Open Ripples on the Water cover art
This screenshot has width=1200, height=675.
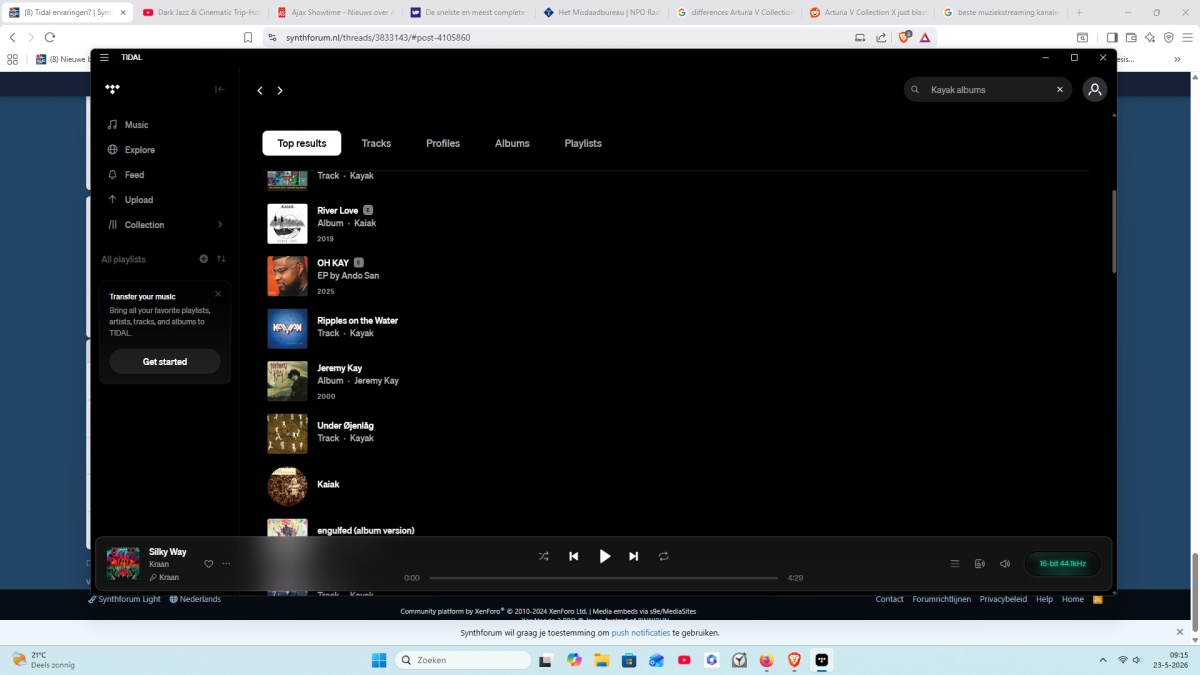click(x=287, y=329)
